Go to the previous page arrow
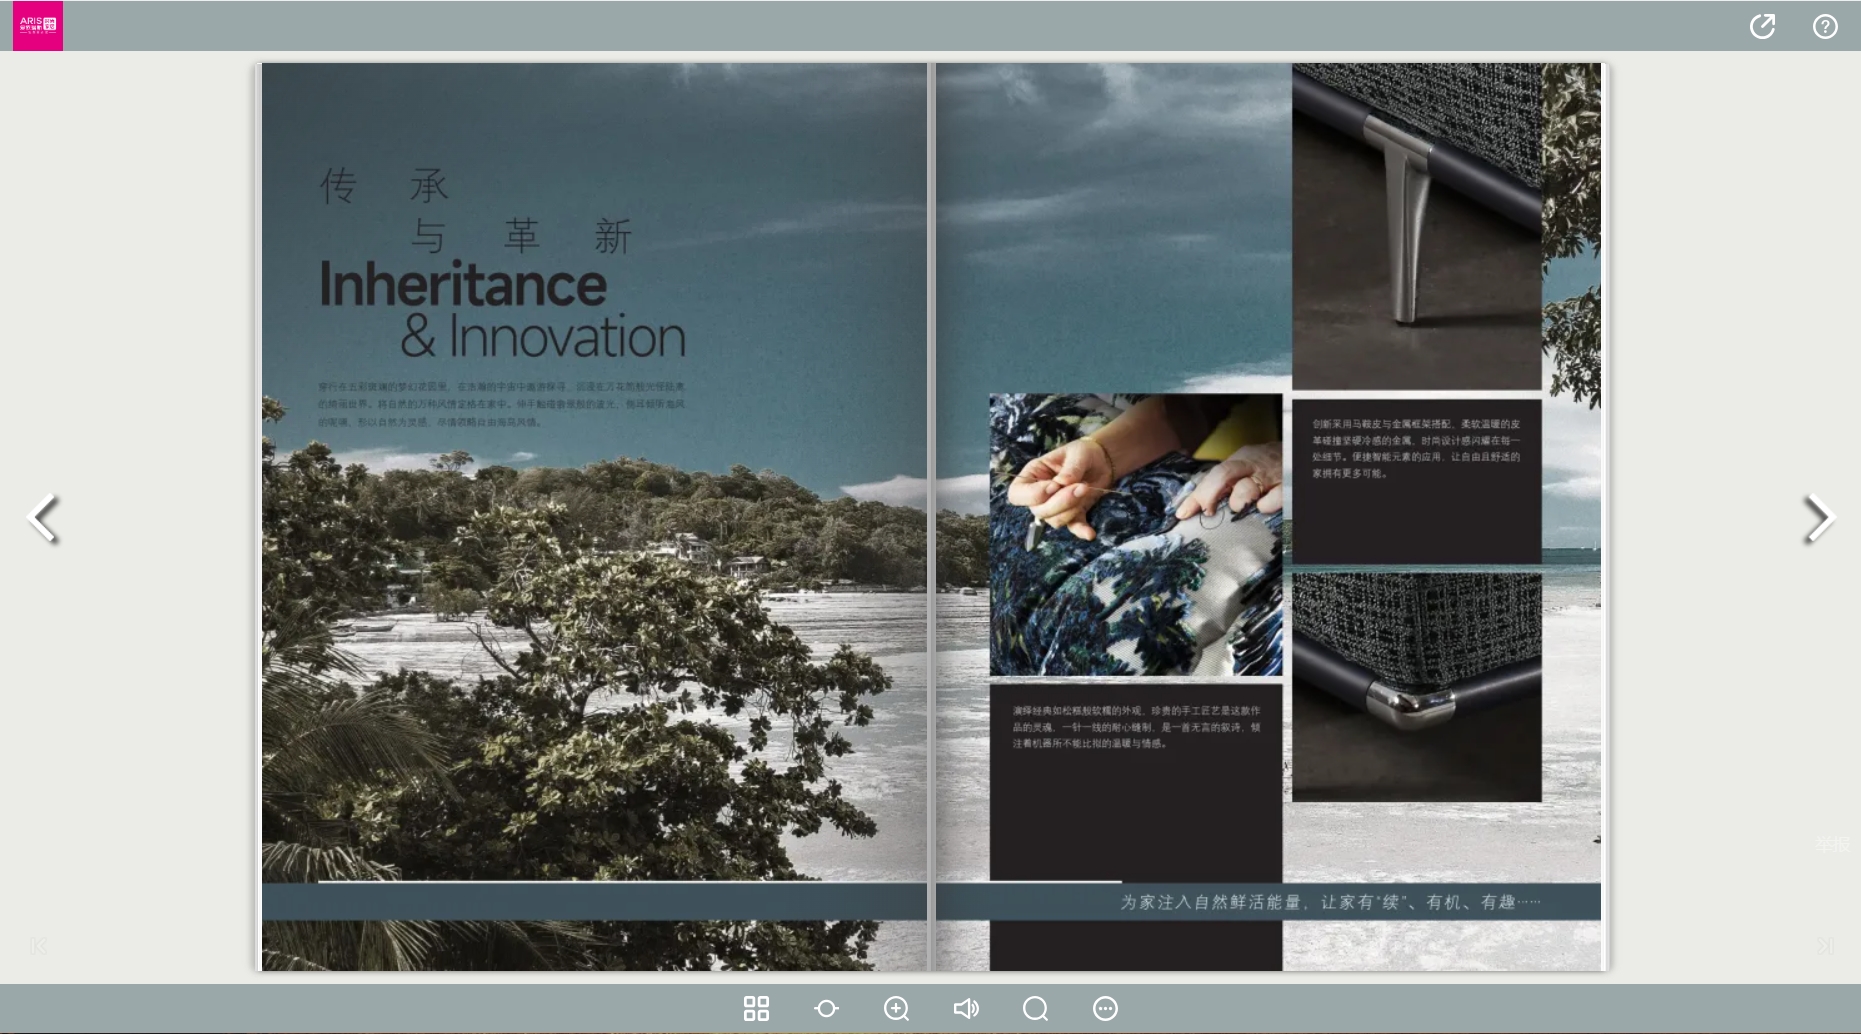1861x1034 pixels. tap(43, 518)
